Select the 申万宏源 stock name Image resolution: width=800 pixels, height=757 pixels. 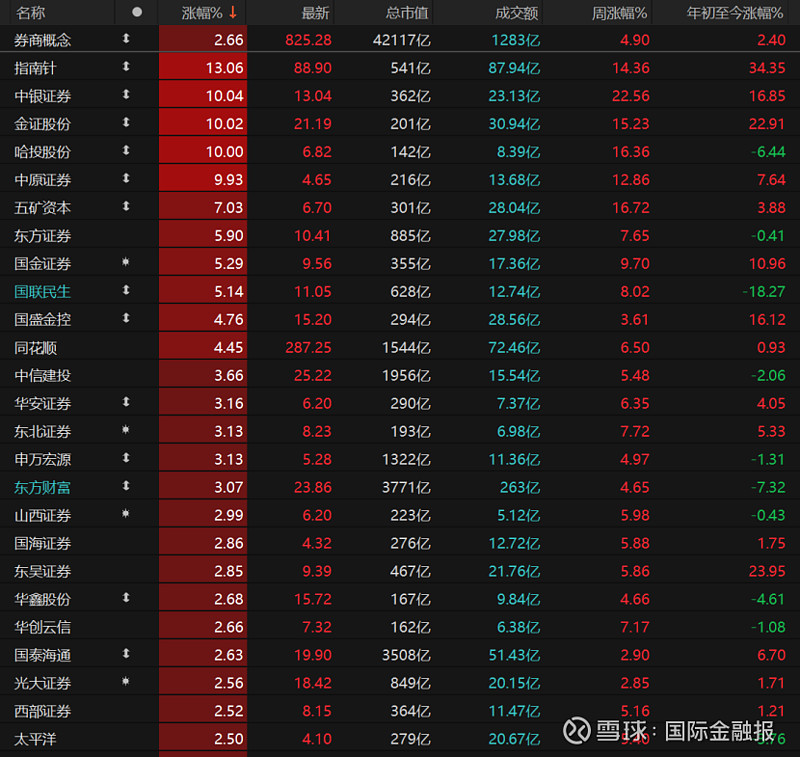point(42,459)
